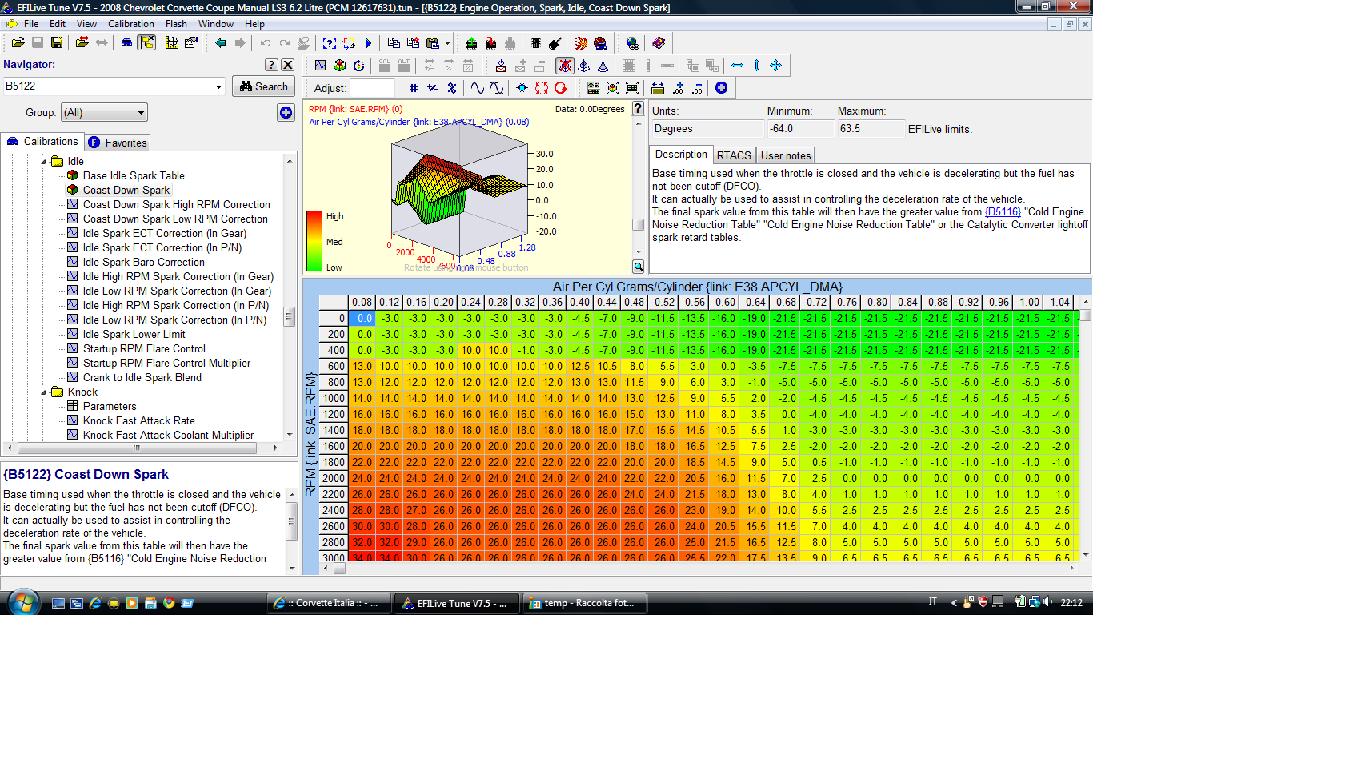The image size is (1366, 768).
Task: Click the 2000 RPM row header
Action: 334,479
